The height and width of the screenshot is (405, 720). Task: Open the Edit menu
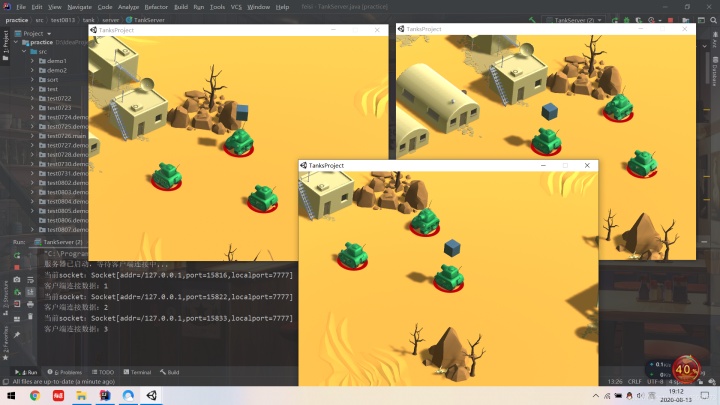coord(37,7)
